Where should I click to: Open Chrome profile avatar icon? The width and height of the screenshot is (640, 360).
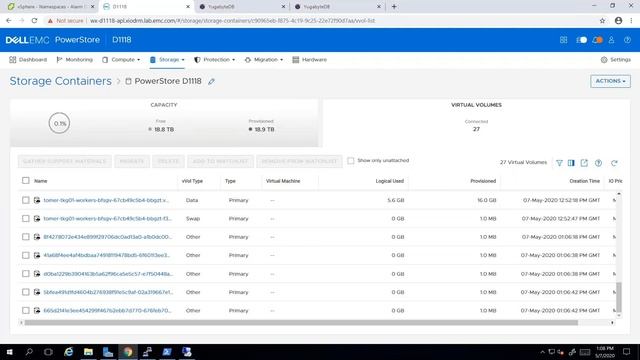pyautogui.click(x=618, y=20)
